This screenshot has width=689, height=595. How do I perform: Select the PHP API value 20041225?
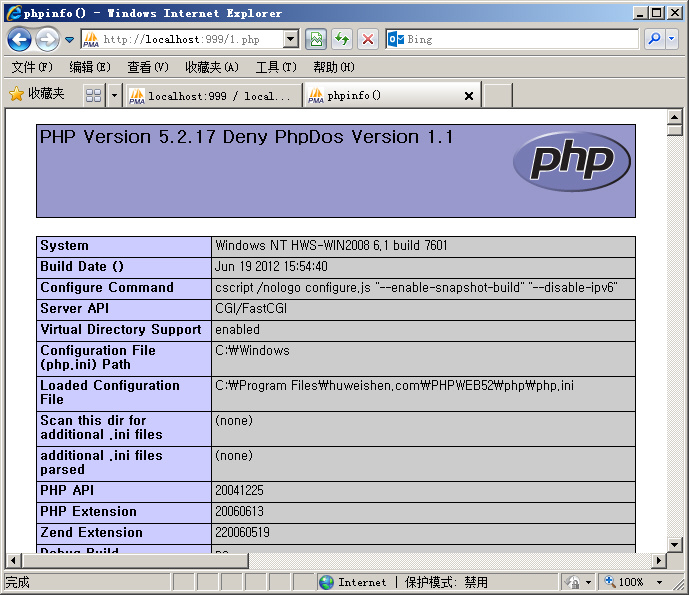point(239,490)
